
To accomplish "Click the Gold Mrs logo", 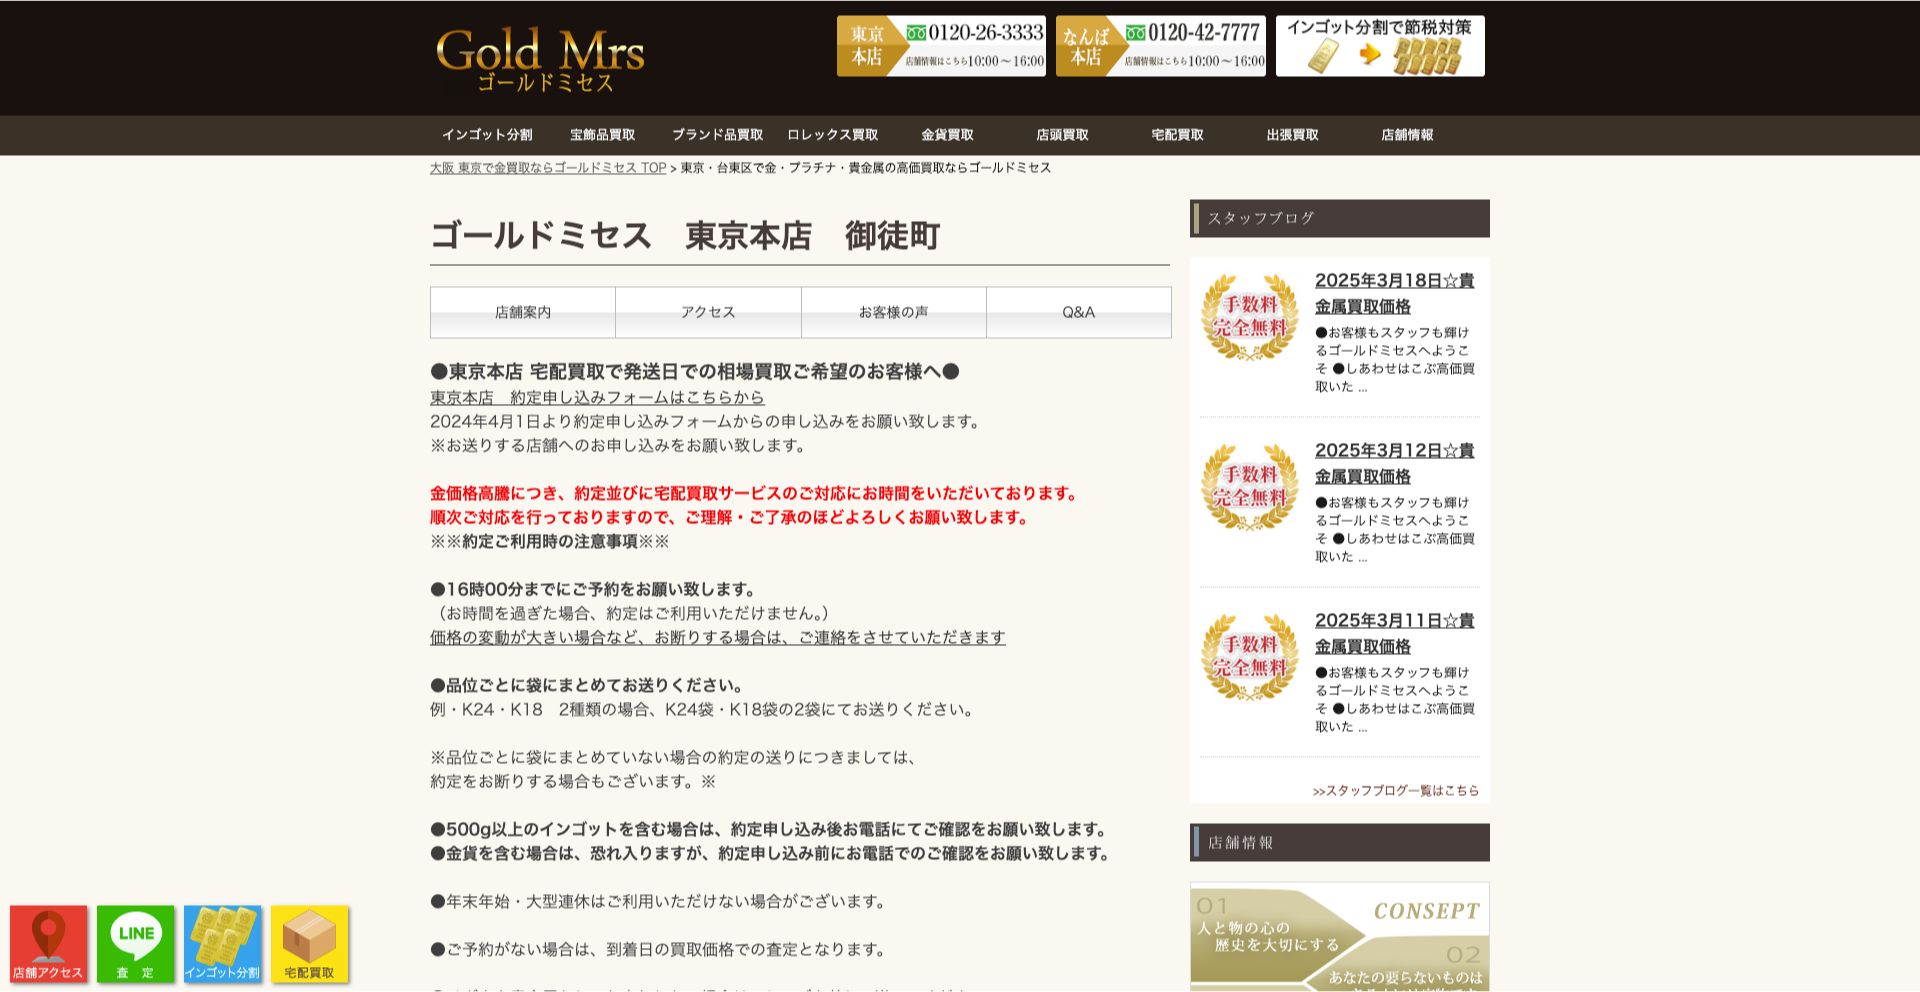I will click(x=540, y=60).
